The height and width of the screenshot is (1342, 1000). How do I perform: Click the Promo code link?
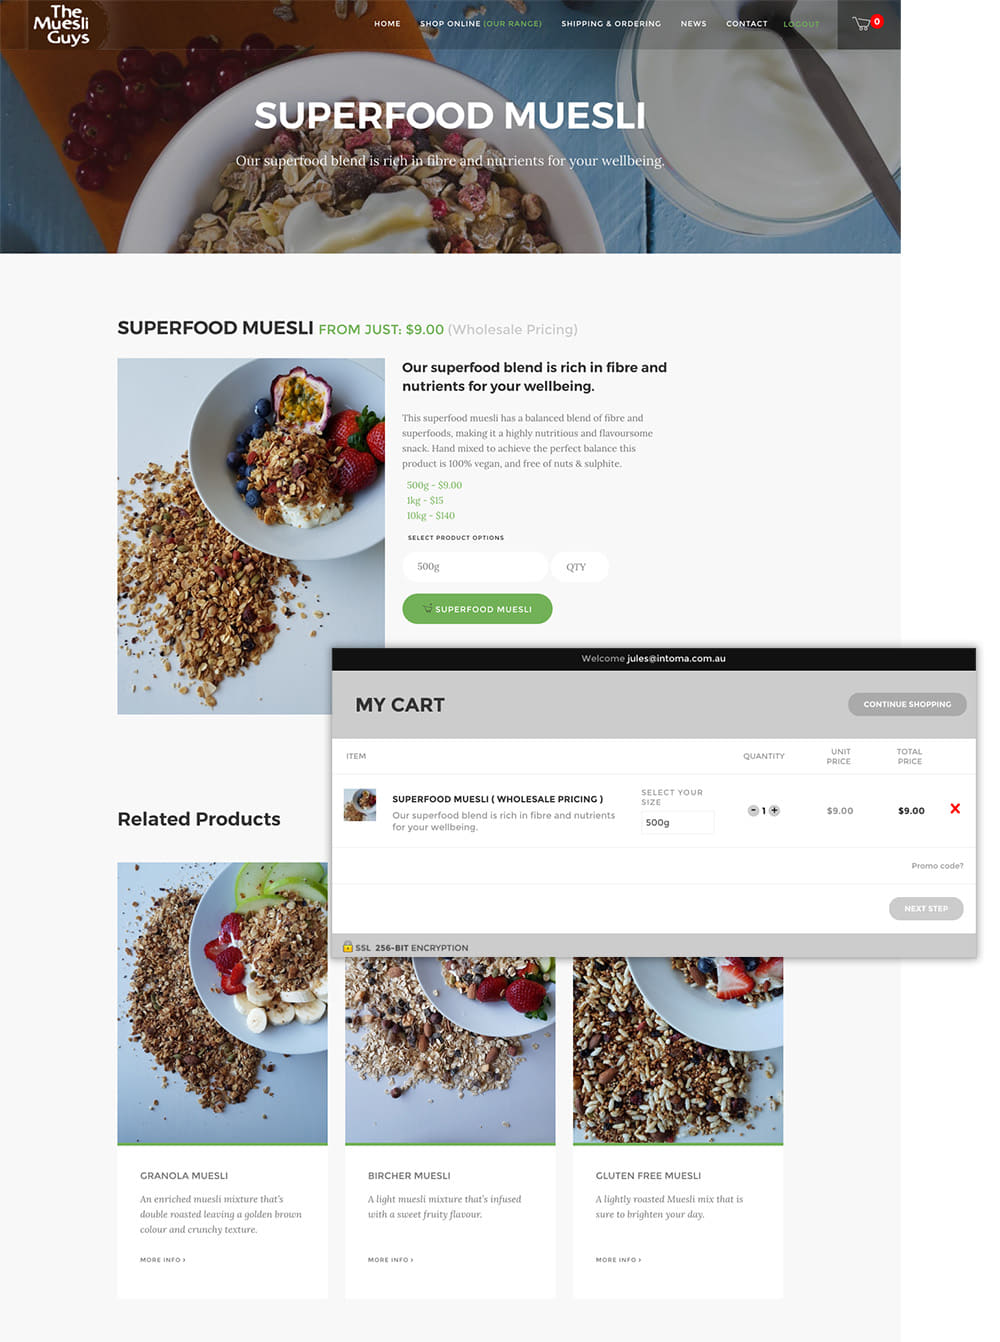click(937, 866)
